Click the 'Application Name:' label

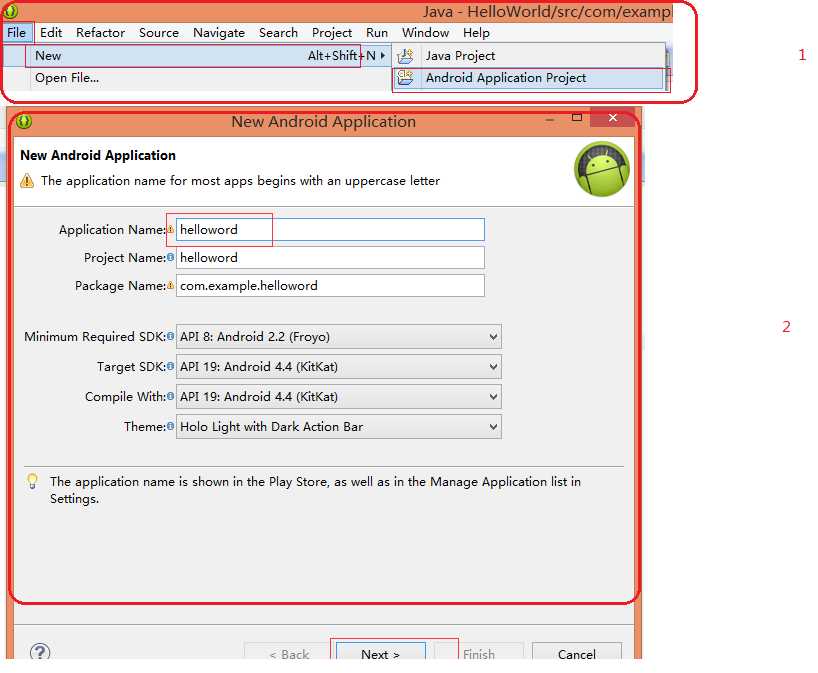pos(112,230)
